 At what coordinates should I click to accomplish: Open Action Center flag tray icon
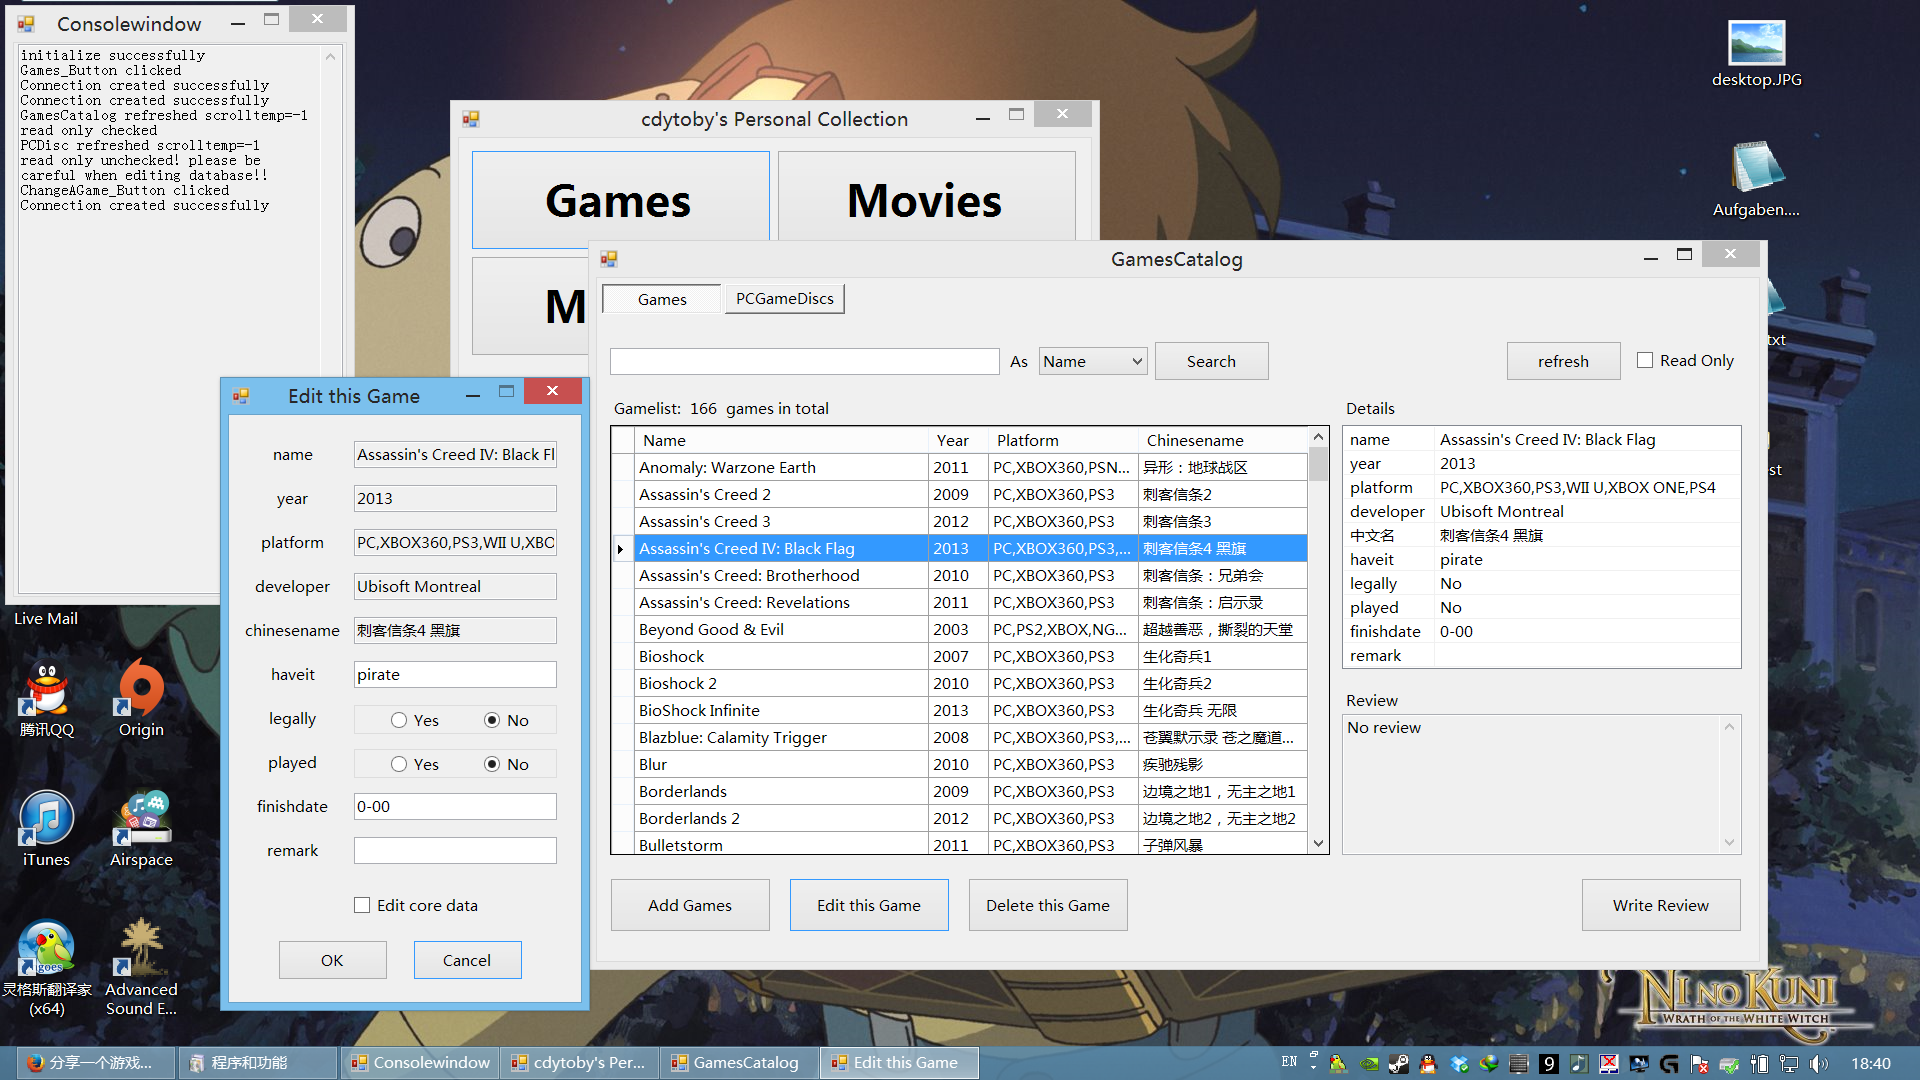click(1699, 1064)
